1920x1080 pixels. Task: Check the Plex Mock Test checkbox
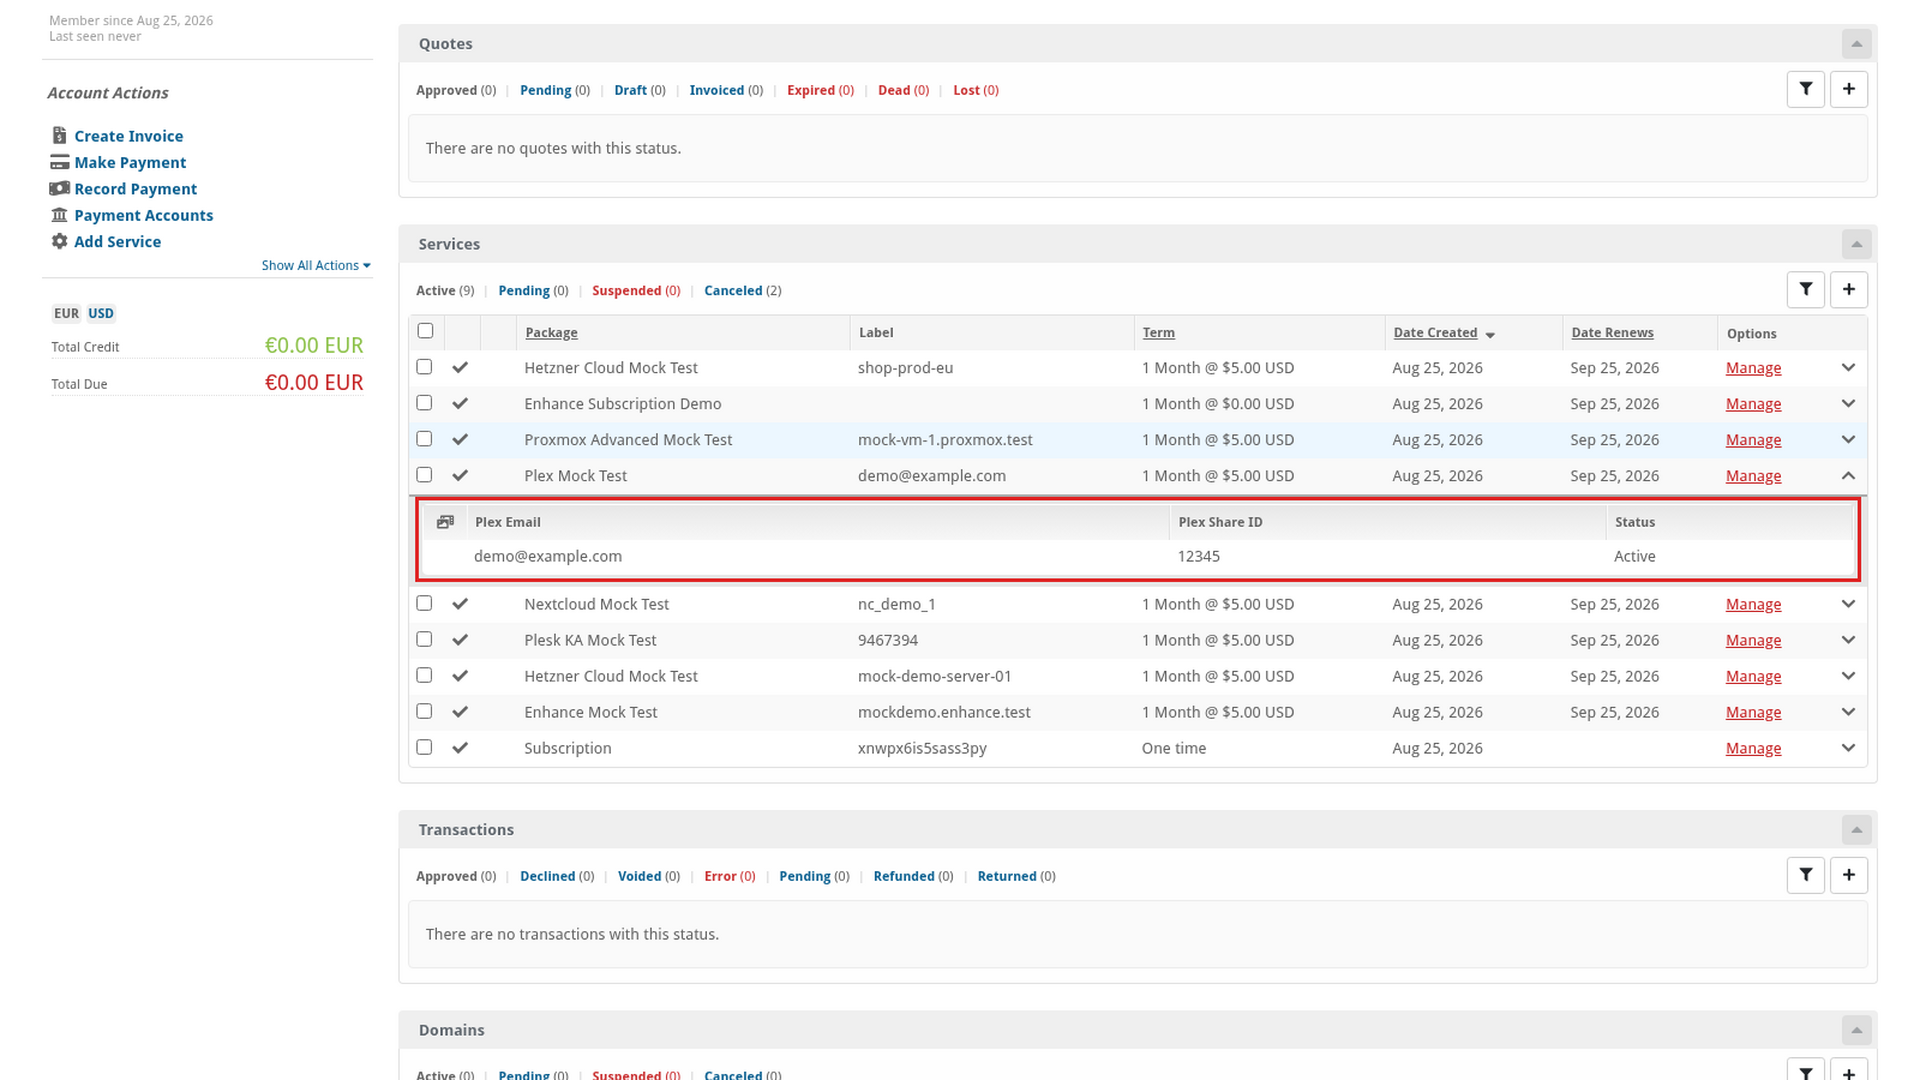tap(424, 475)
